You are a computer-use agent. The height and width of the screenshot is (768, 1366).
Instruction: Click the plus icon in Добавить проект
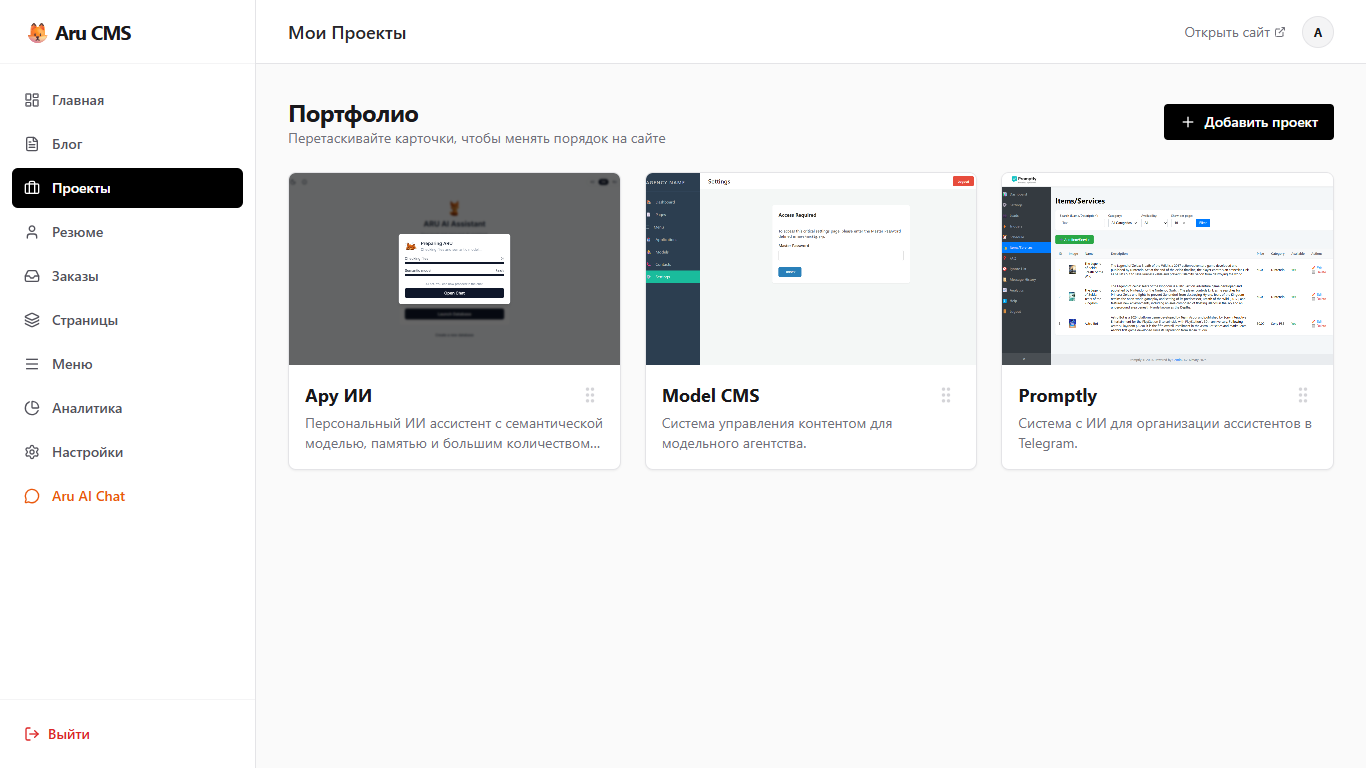[x=1188, y=122]
